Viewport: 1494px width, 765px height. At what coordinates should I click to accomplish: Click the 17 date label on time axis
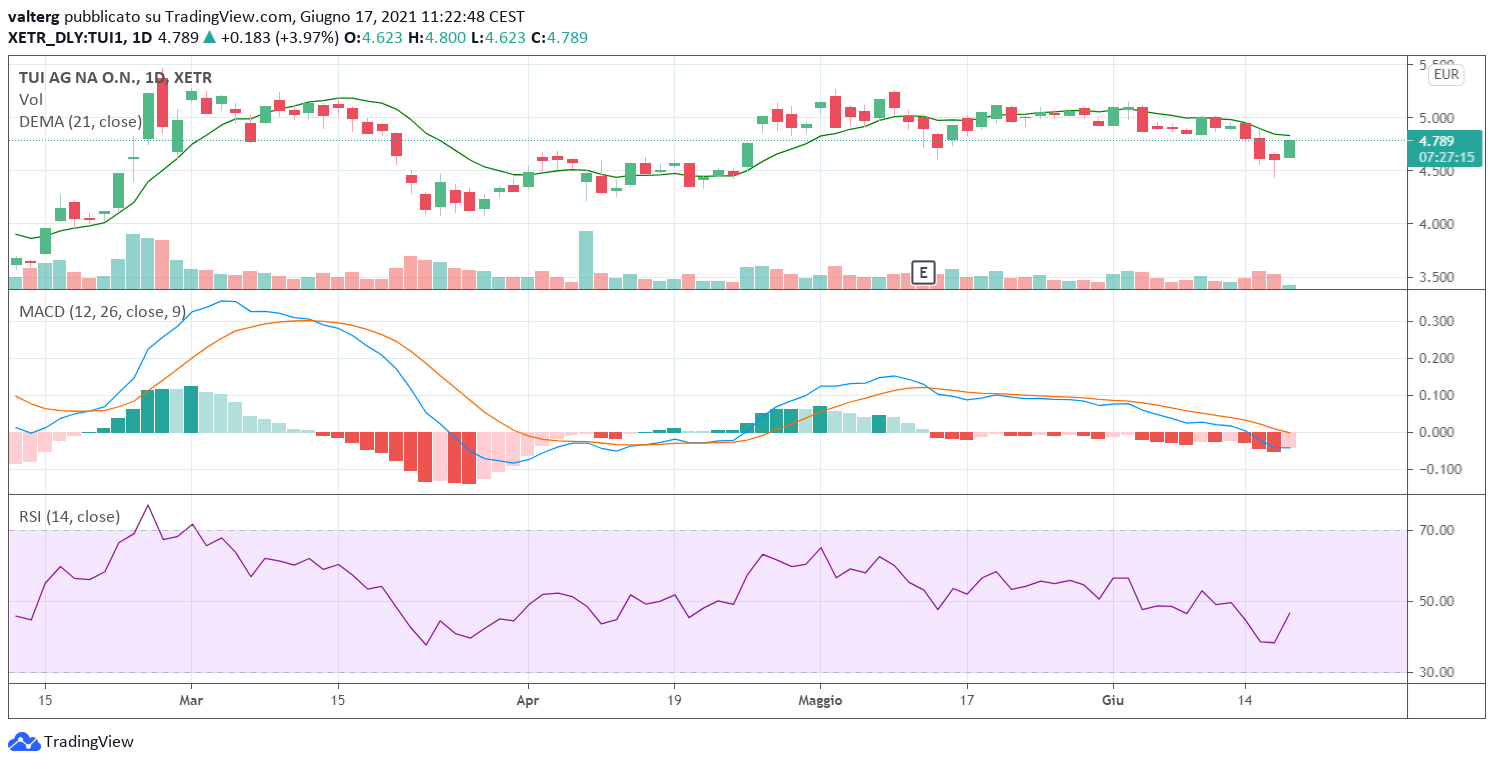click(x=966, y=701)
